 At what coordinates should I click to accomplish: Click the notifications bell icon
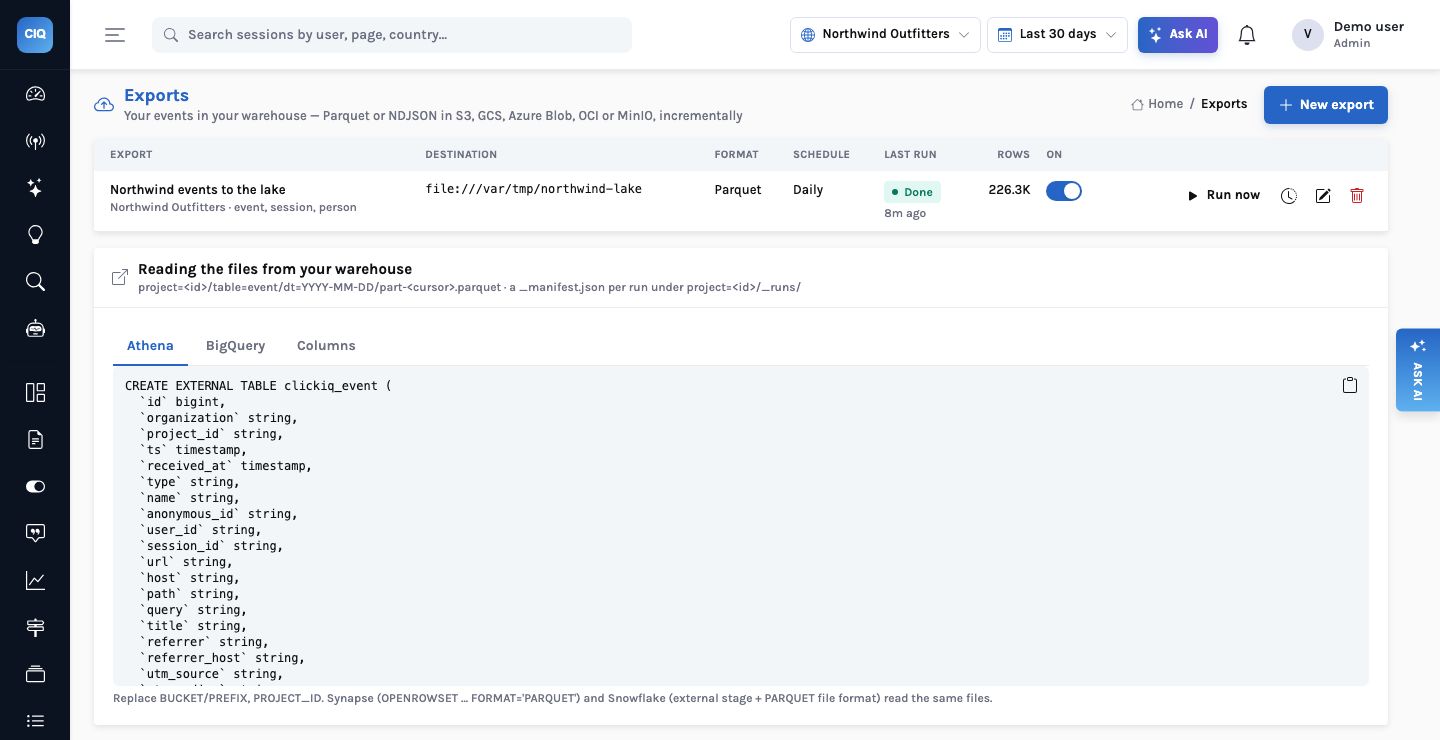(1246, 35)
